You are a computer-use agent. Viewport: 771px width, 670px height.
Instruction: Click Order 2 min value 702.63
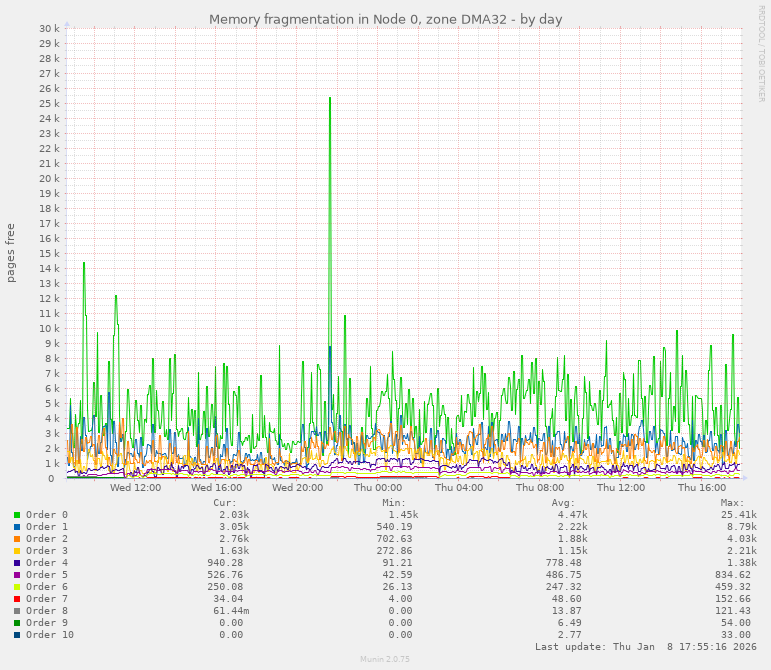[394, 539]
